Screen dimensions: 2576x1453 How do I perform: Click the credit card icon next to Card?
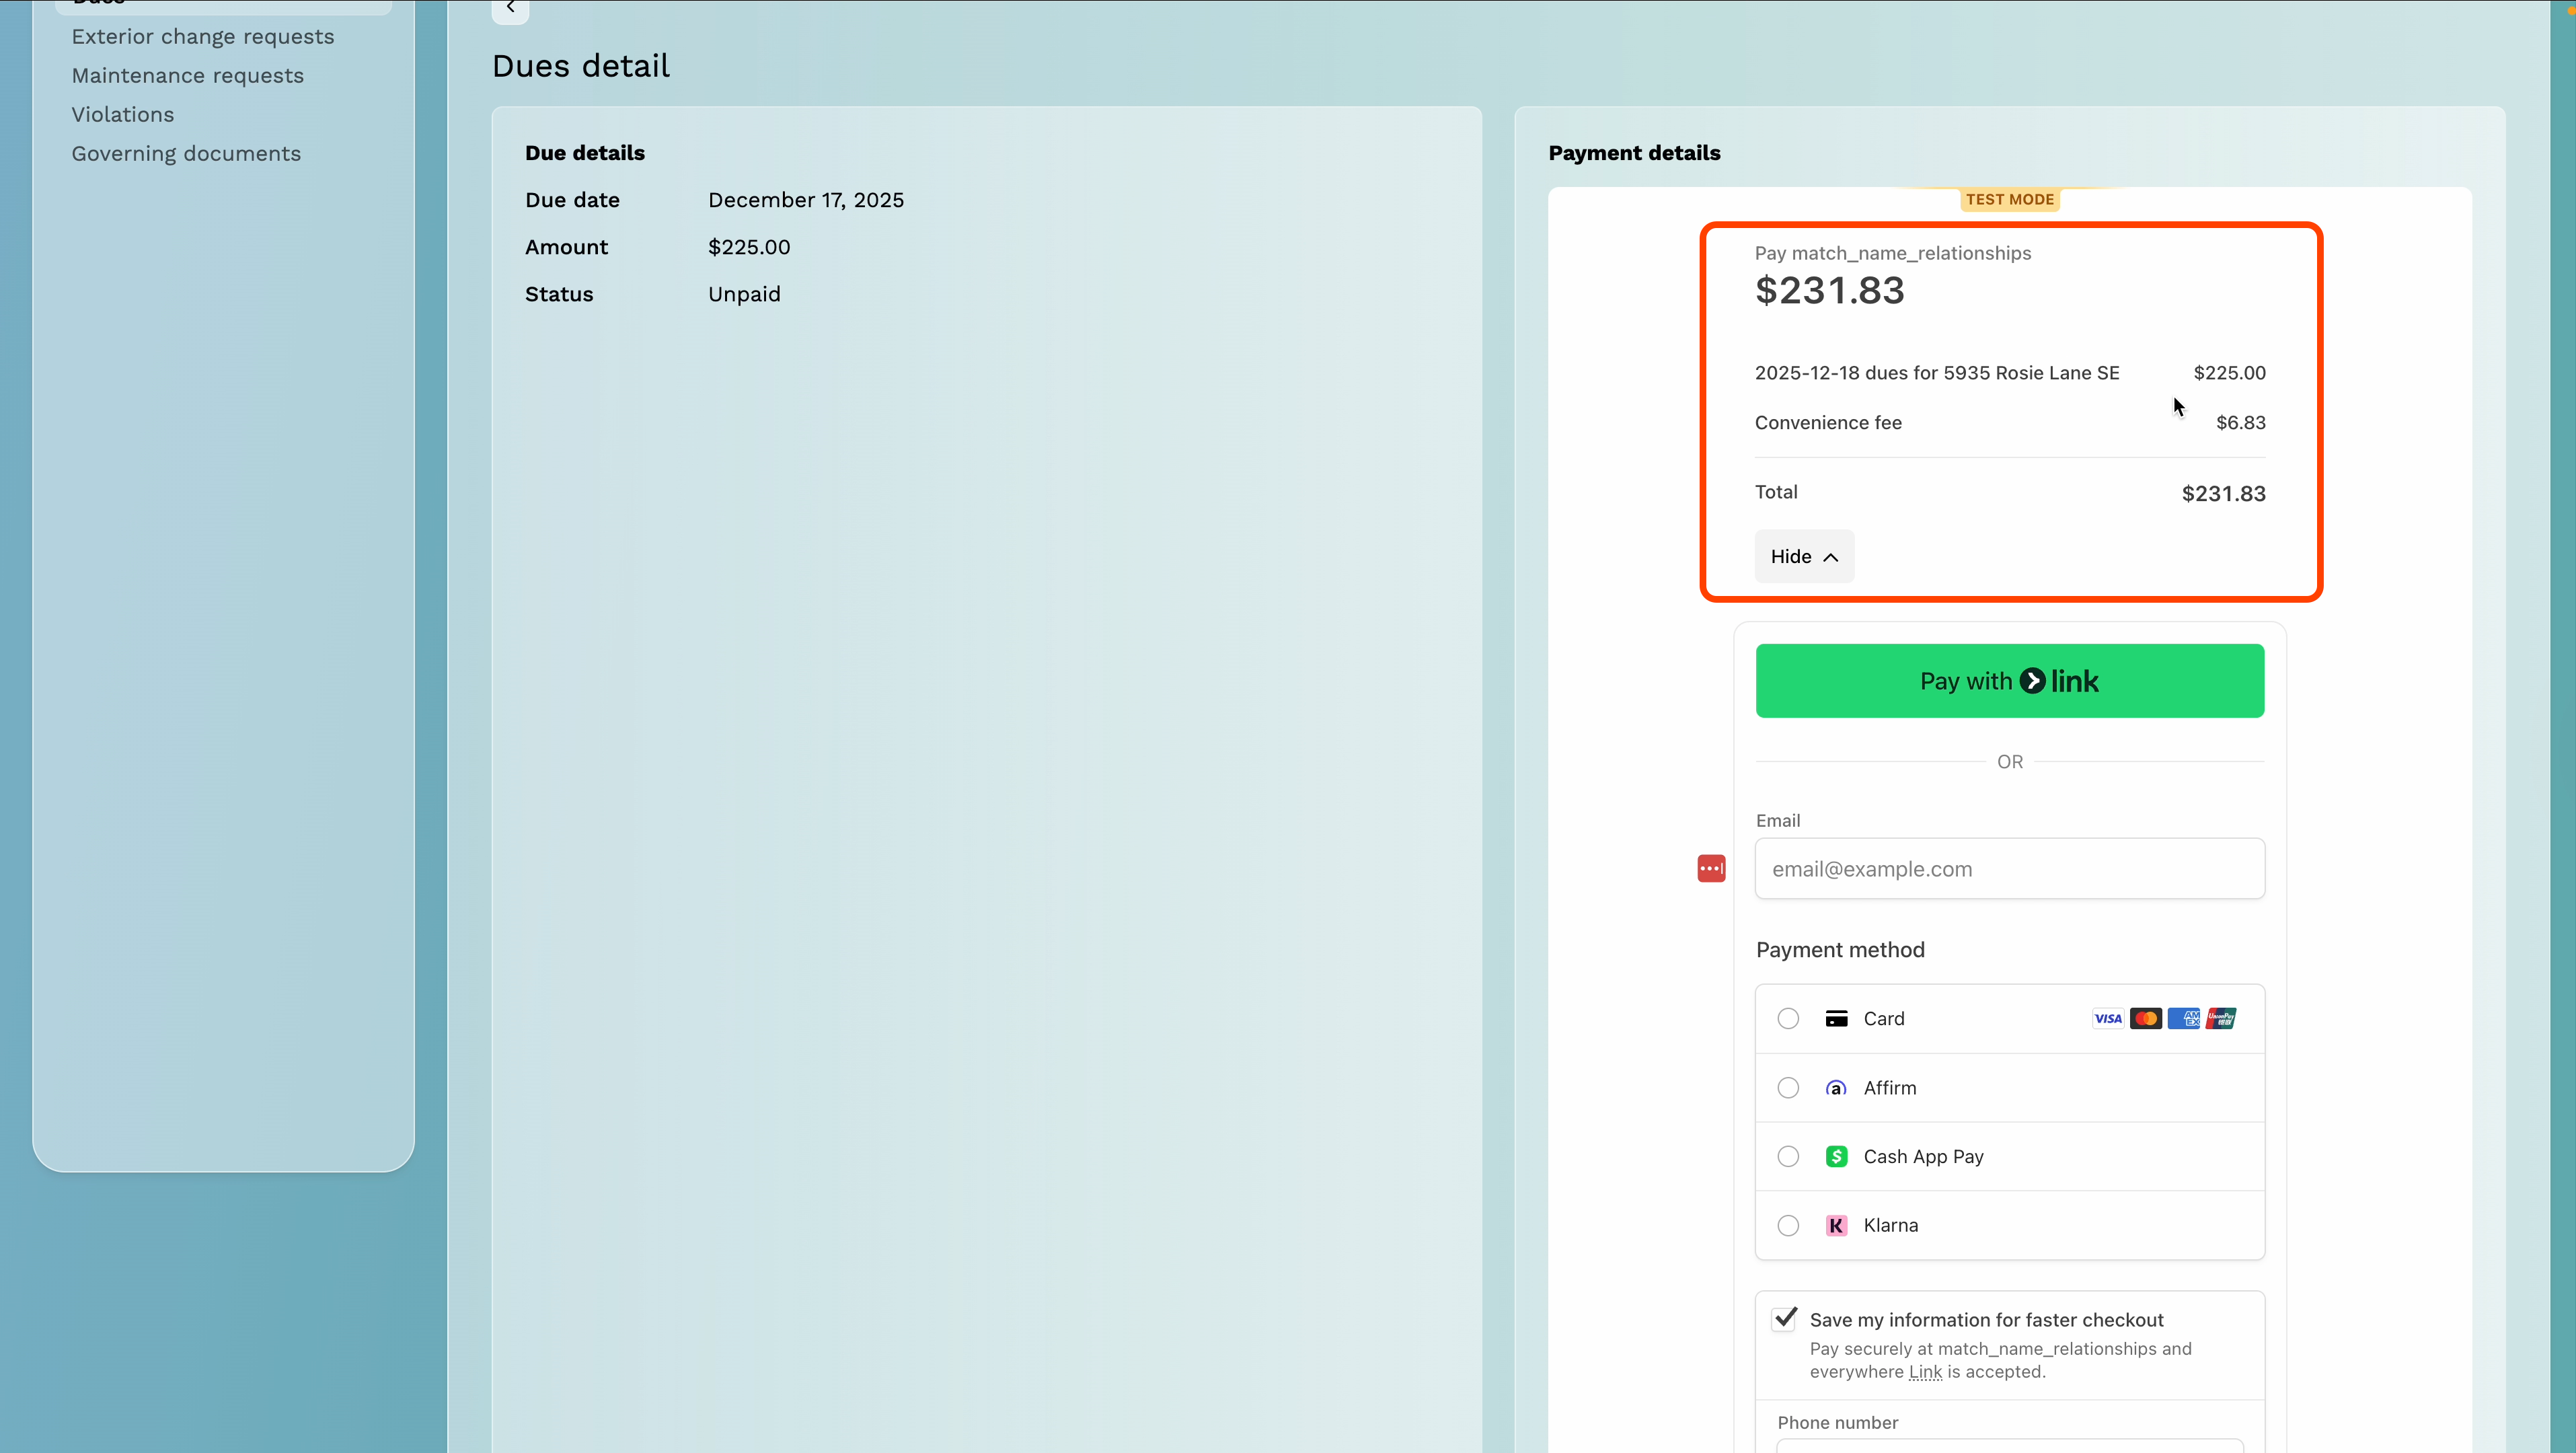[x=1836, y=1018]
